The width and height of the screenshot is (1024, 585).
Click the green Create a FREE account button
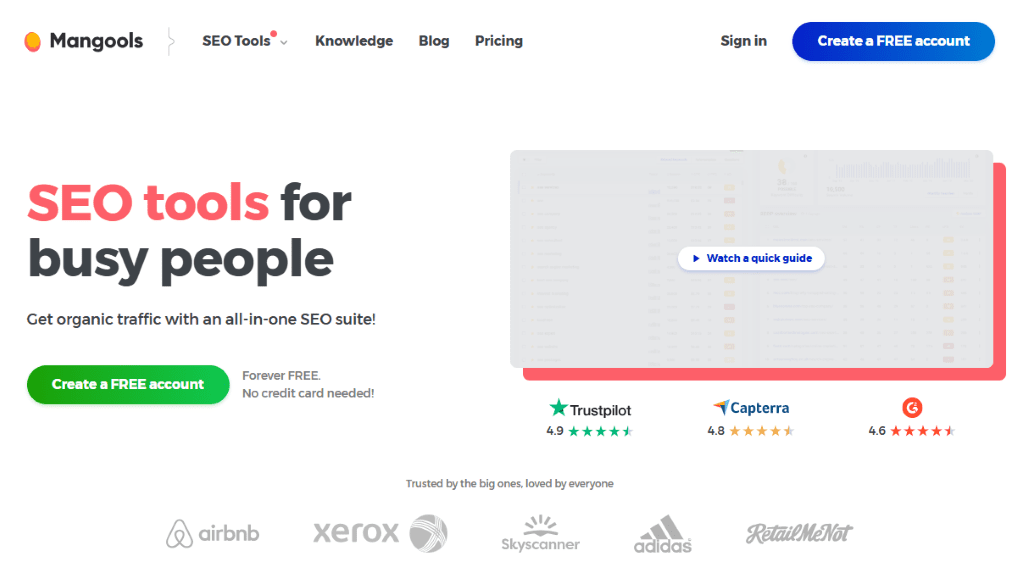click(128, 385)
